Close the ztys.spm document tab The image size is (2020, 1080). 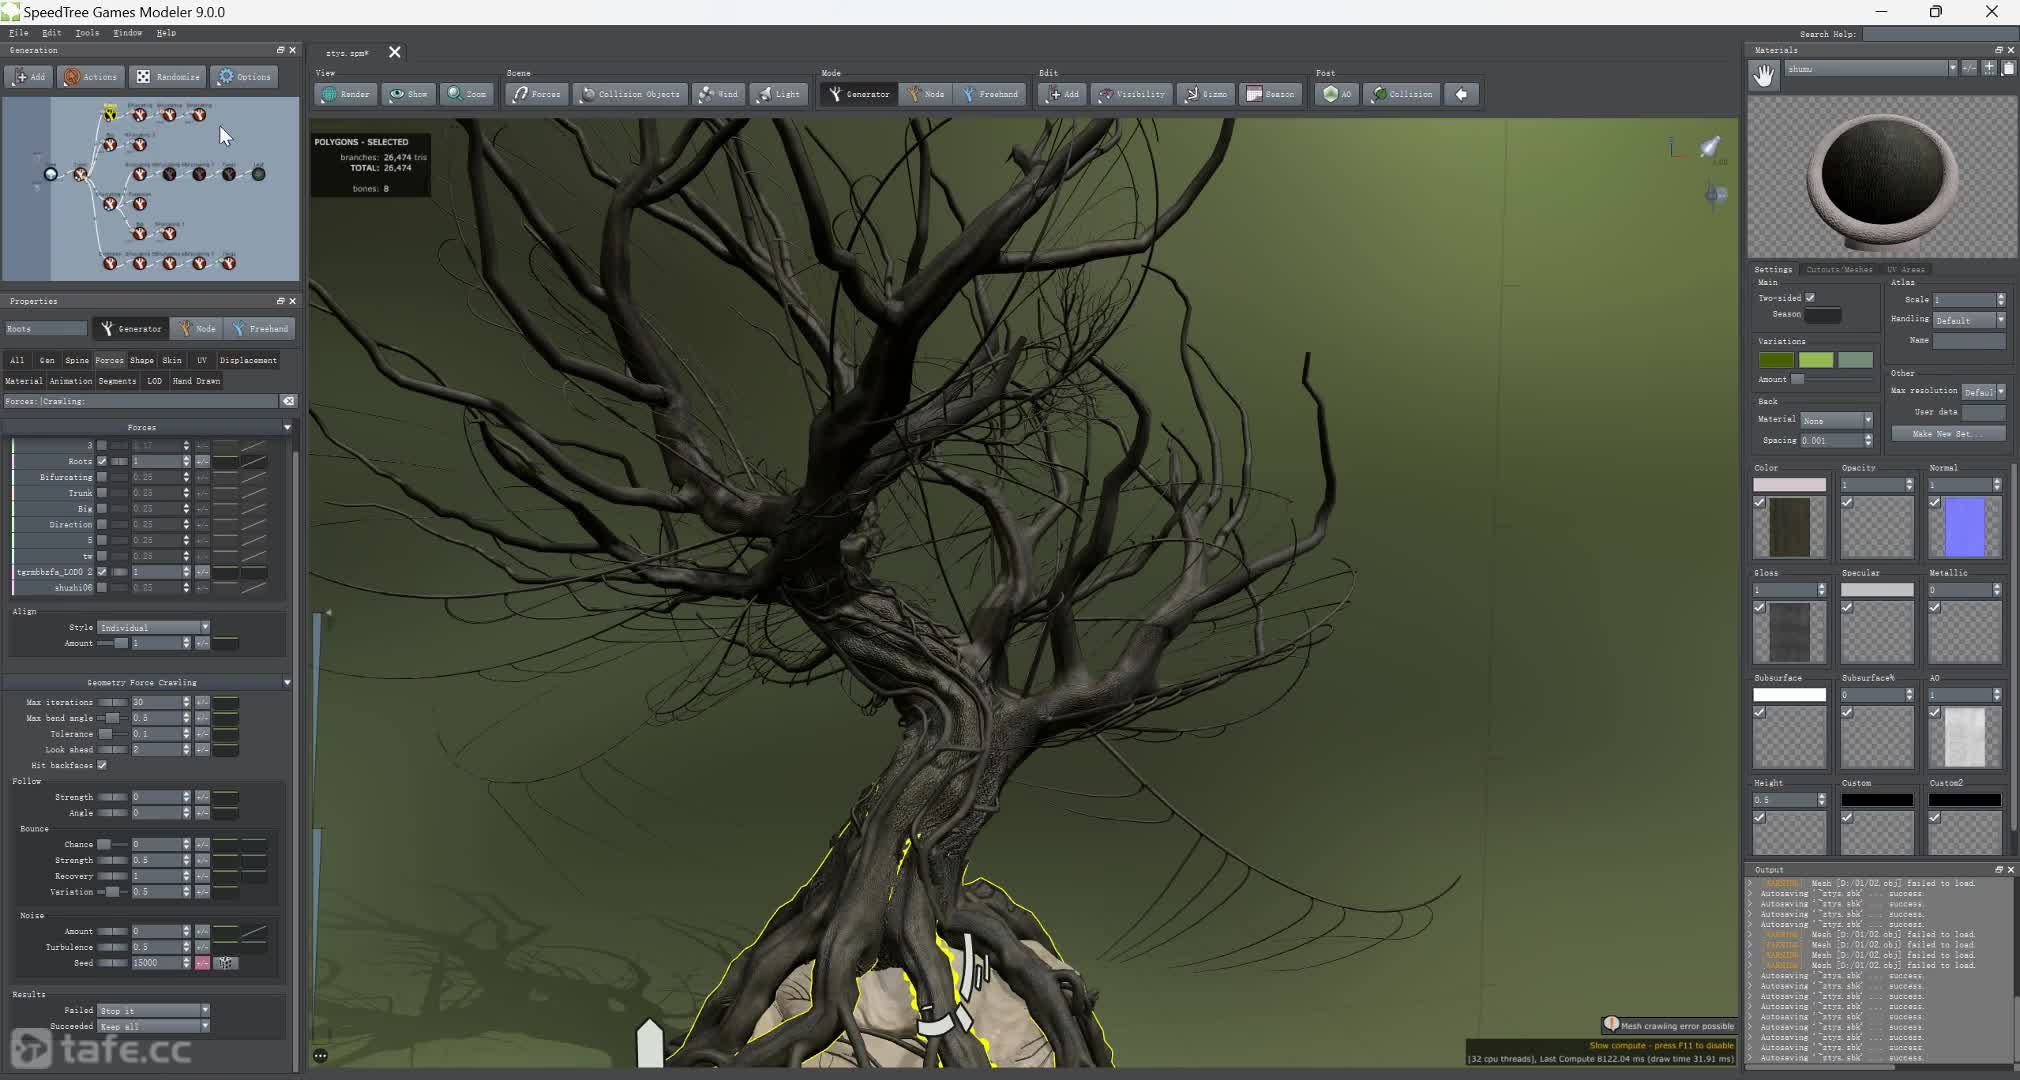[394, 52]
